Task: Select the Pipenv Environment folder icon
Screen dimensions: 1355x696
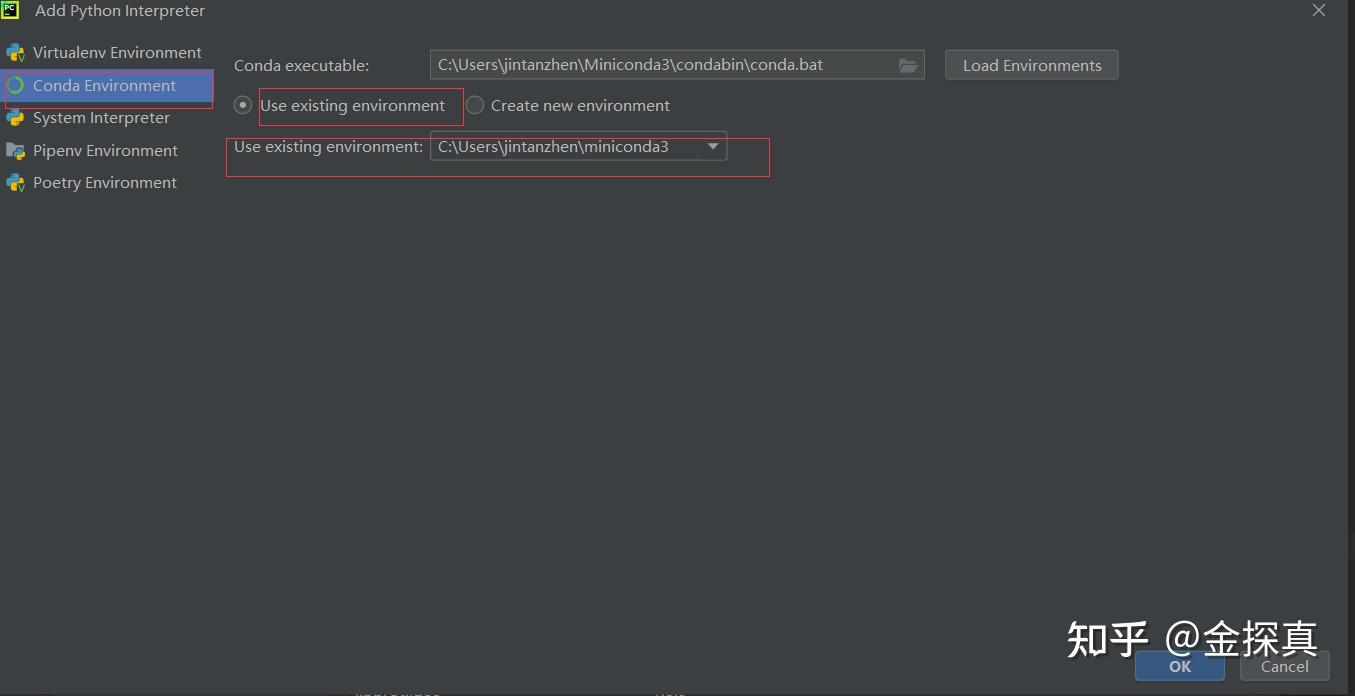Action: click(15, 150)
